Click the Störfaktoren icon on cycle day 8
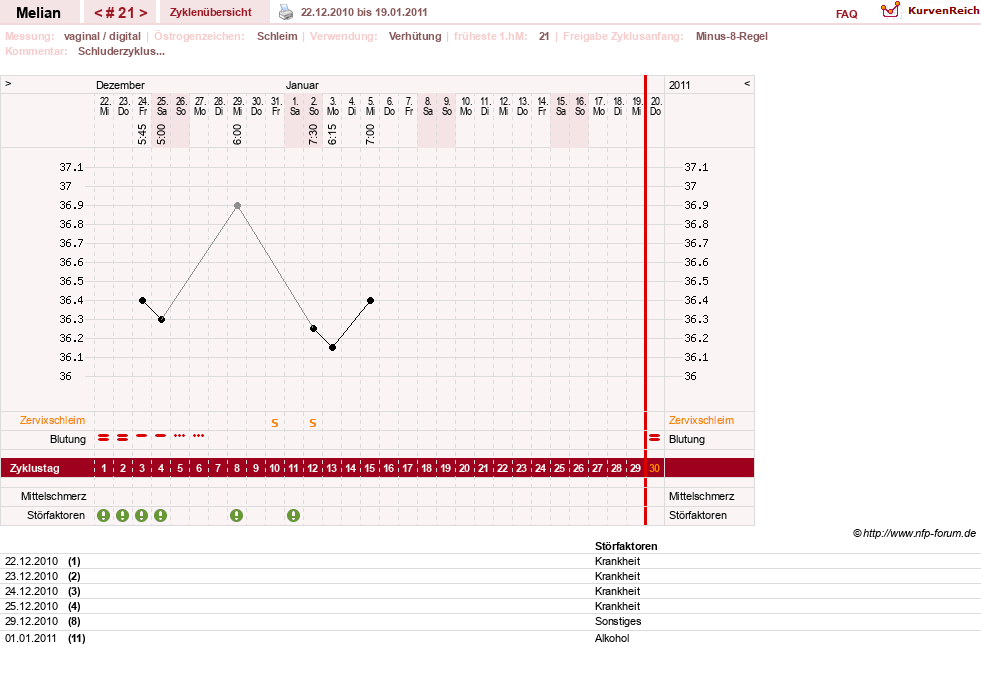 (x=236, y=515)
